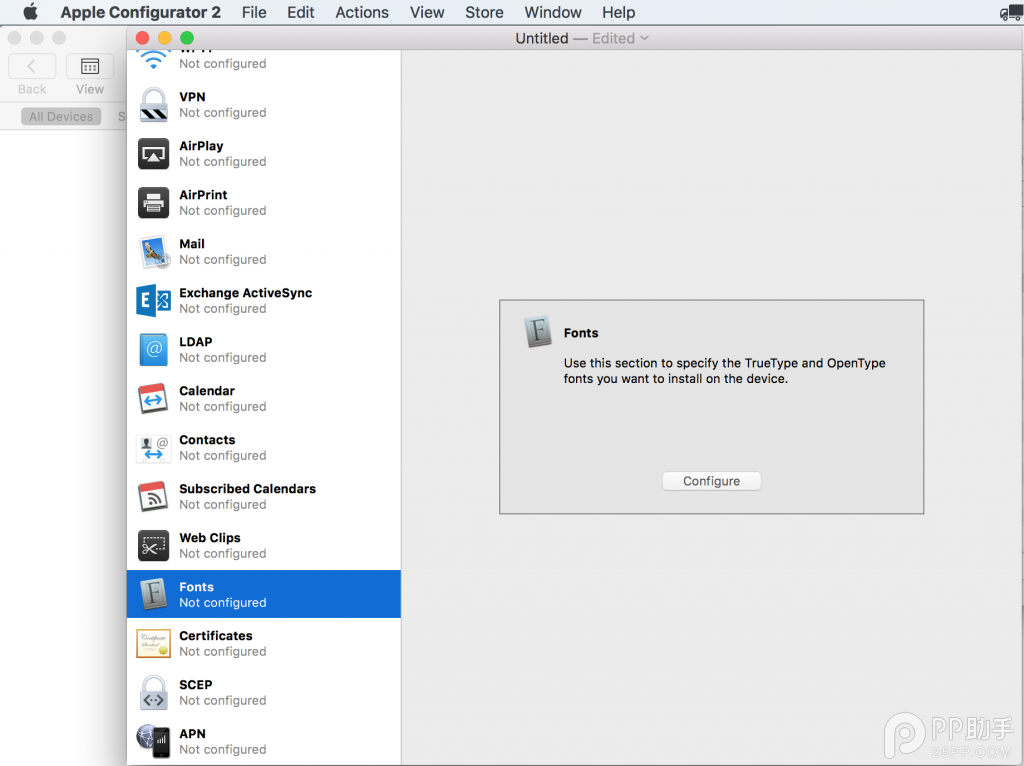The width and height of the screenshot is (1024, 766).
Task: Select the Web Clips scissors icon
Action: coord(153,546)
